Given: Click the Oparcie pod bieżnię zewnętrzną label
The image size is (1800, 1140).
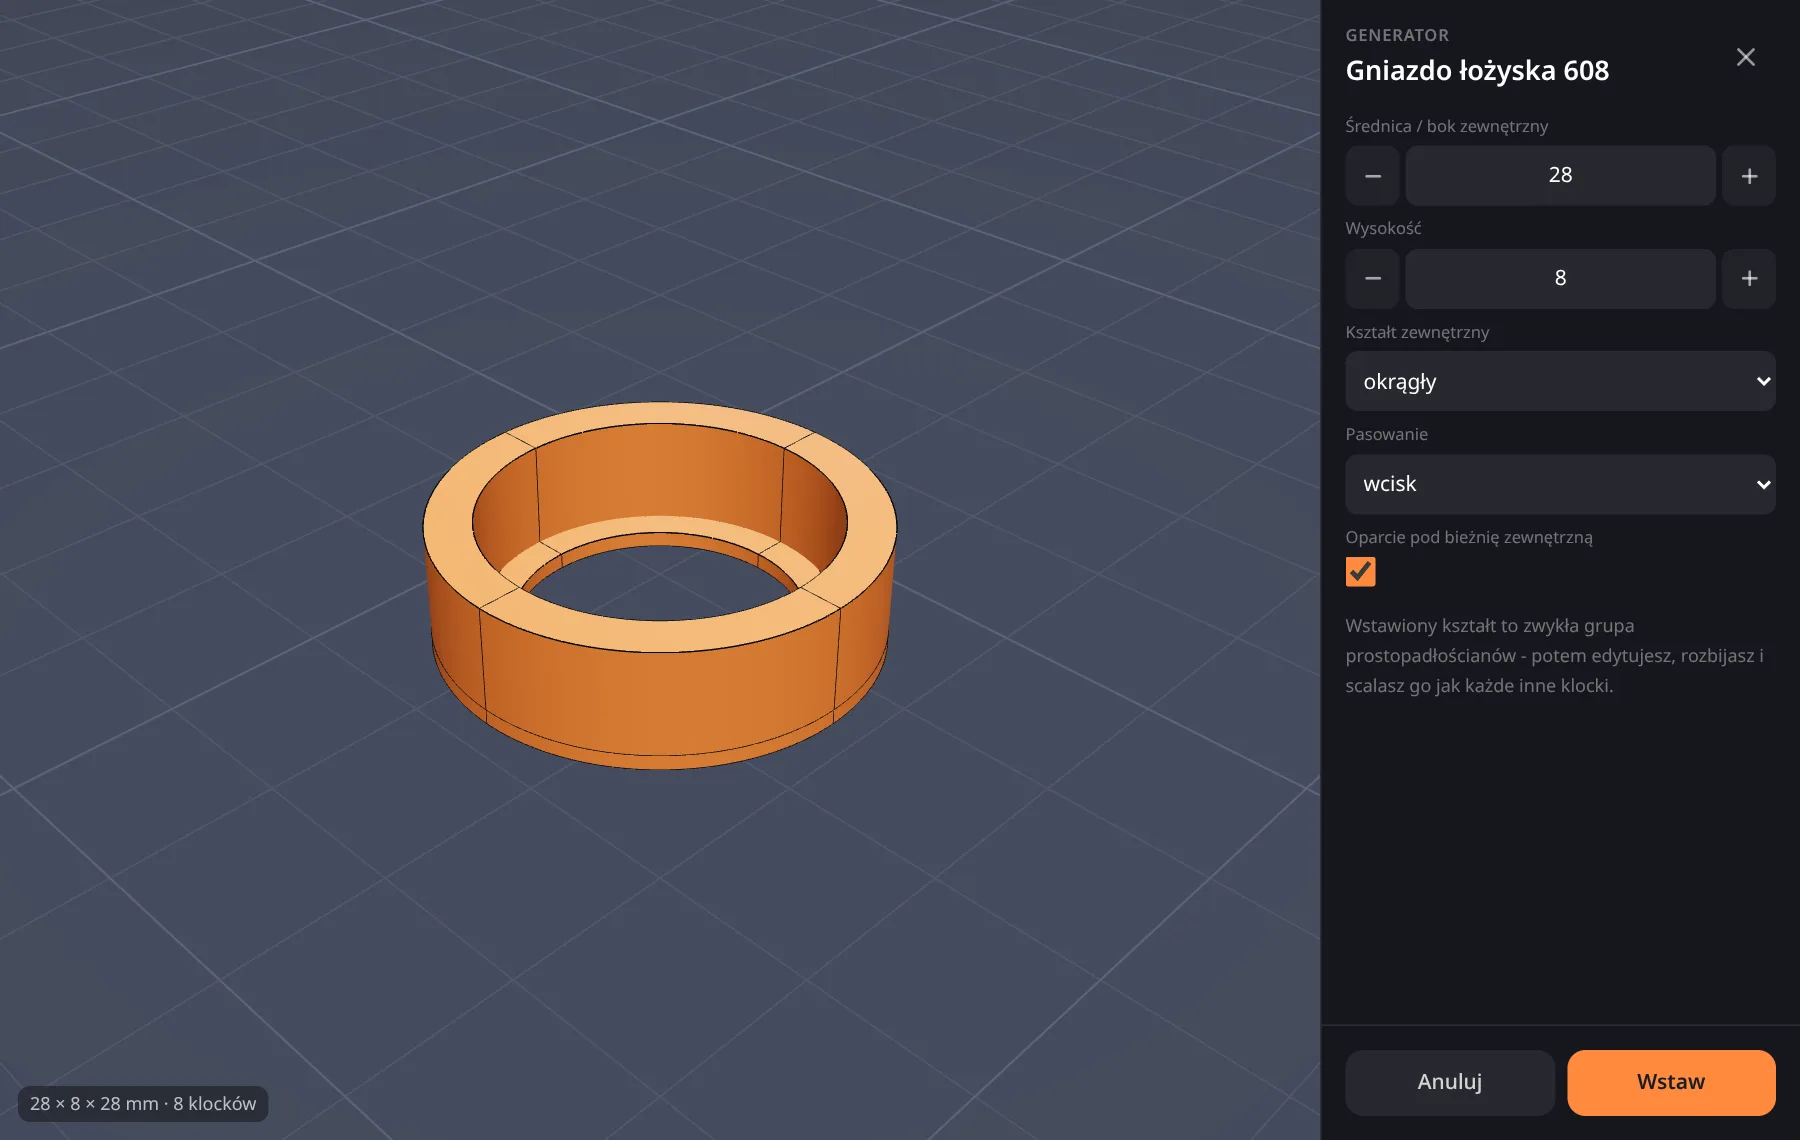Looking at the screenshot, I should pyautogui.click(x=1468, y=537).
